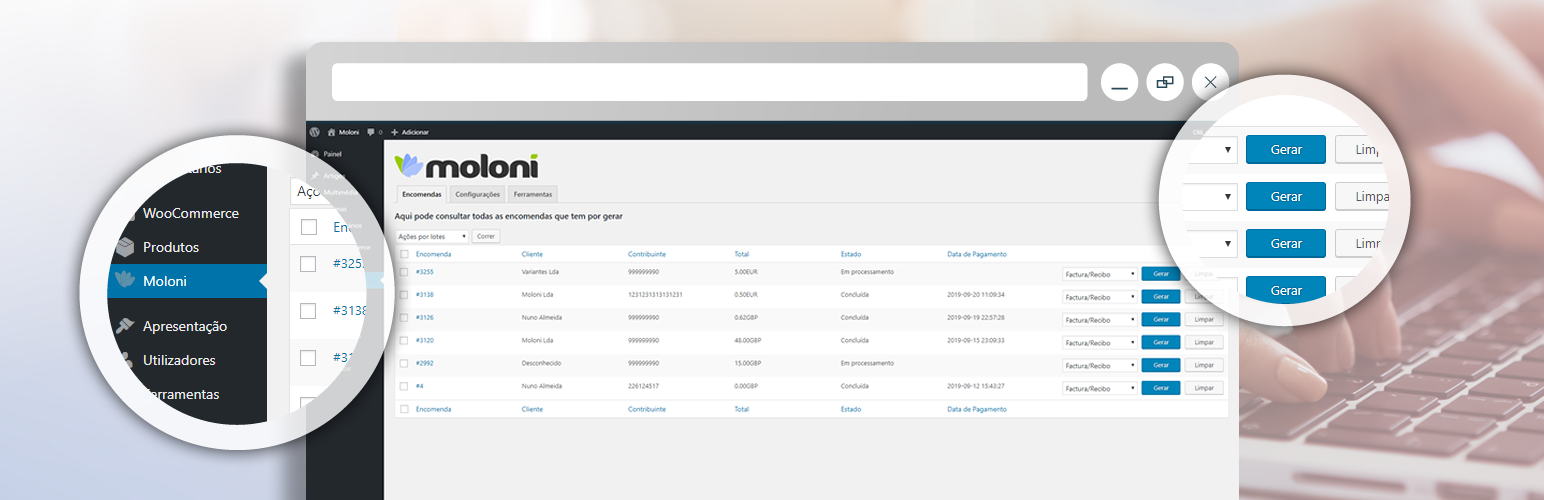Switch to the Encomendas tab
Screen dimensions: 1544x500
pos(421,194)
